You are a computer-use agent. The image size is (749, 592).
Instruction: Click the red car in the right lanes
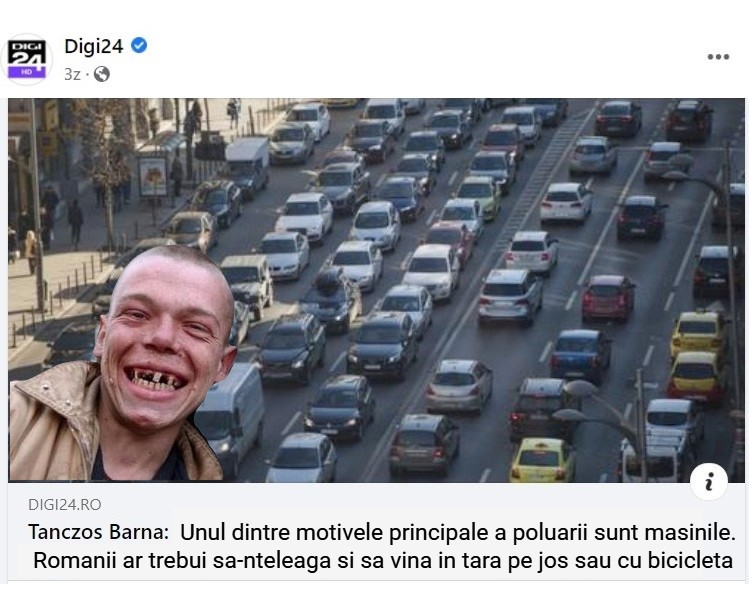[608, 298]
